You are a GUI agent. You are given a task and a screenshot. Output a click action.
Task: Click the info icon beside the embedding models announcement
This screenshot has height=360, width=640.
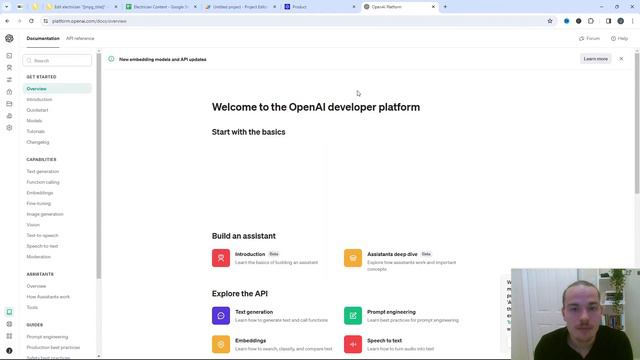pos(111,59)
